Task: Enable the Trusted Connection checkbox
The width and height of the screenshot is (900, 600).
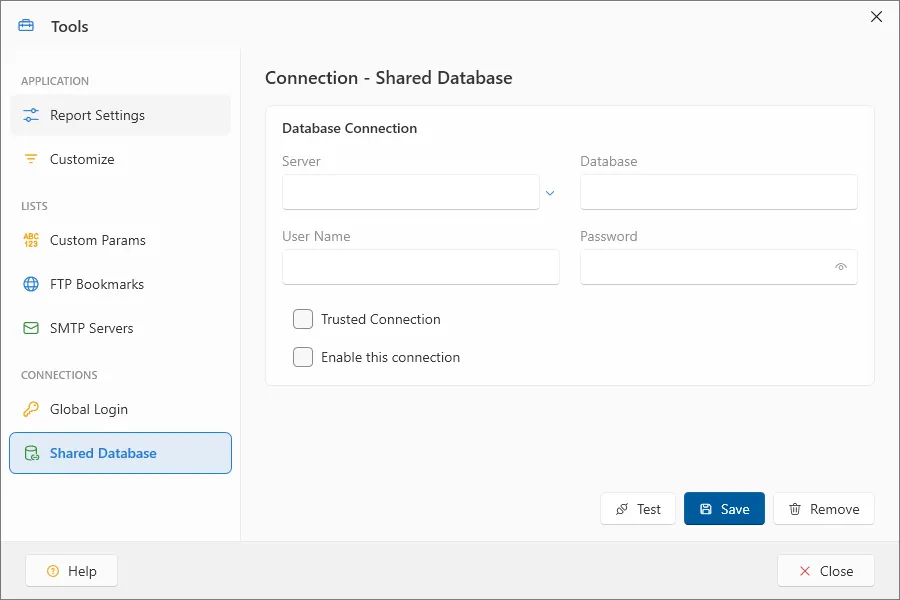Action: pos(303,319)
